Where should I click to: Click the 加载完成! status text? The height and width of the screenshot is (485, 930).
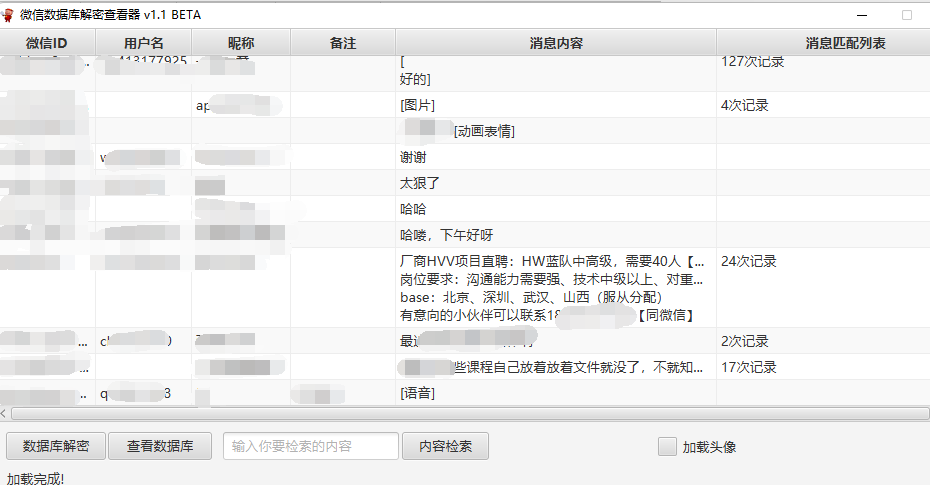click(x=35, y=478)
